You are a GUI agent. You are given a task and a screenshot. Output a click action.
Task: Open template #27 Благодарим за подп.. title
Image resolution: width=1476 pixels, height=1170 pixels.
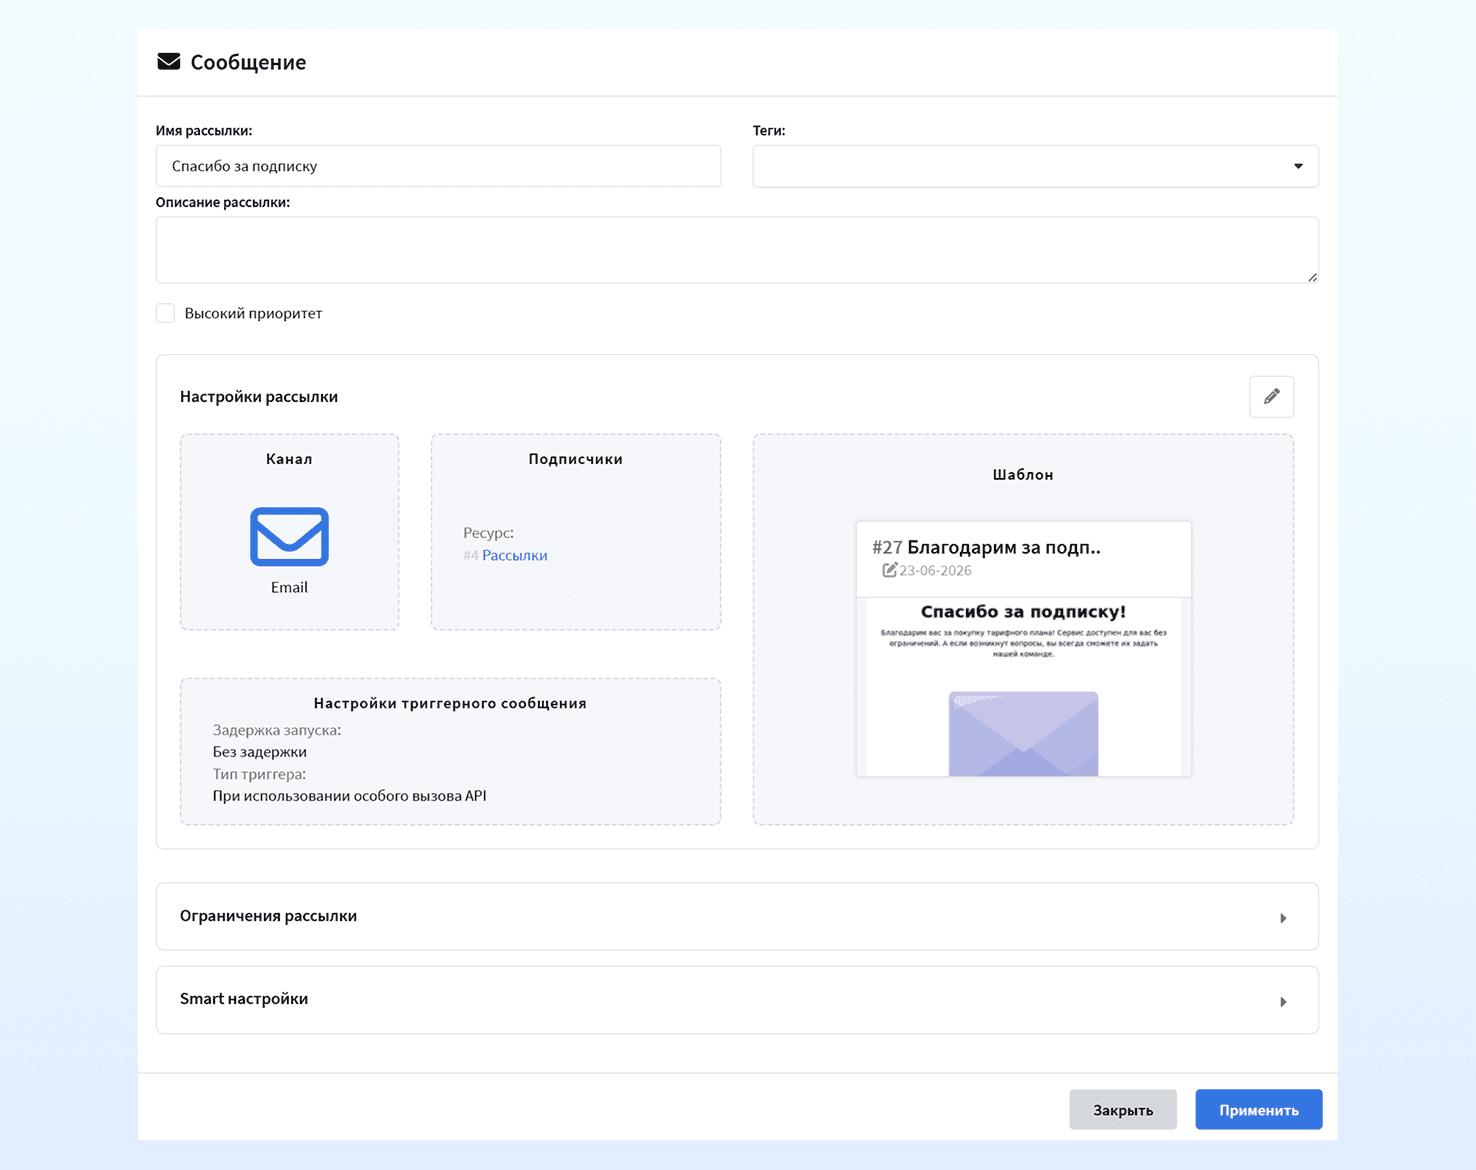986,547
